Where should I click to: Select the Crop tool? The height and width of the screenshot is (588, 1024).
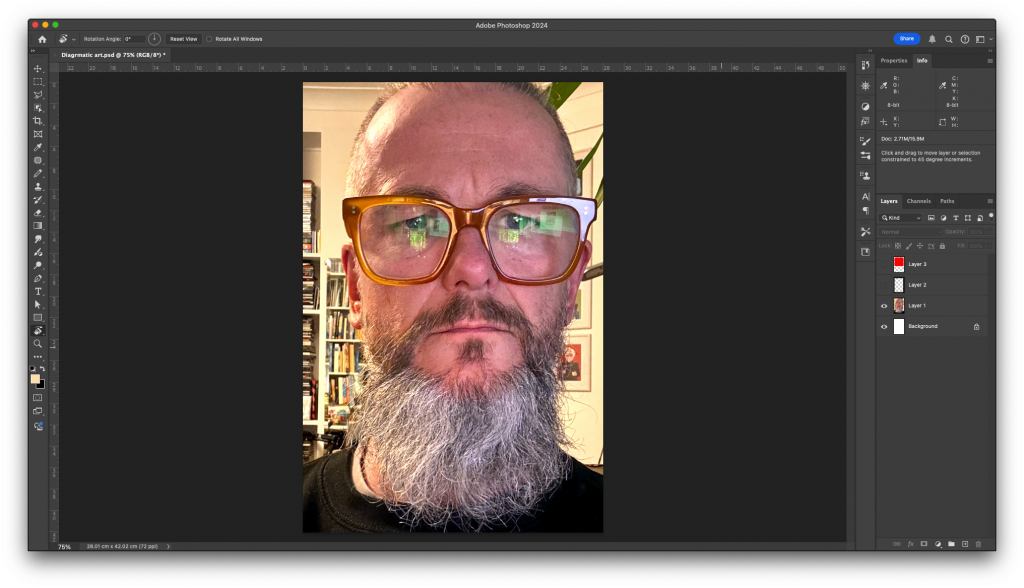tap(38, 121)
